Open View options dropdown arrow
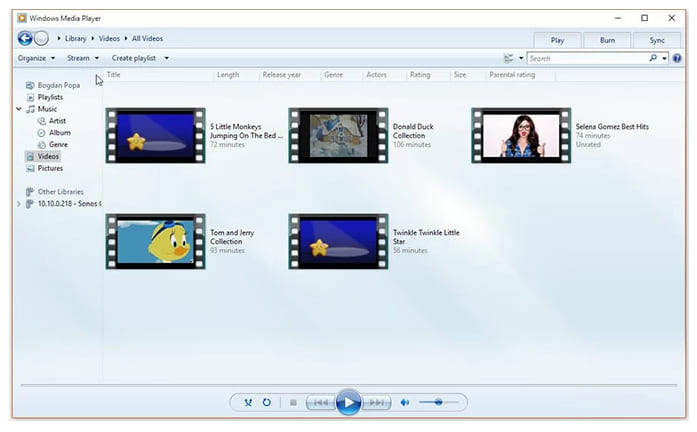The height and width of the screenshot is (432, 697). [521, 58]
